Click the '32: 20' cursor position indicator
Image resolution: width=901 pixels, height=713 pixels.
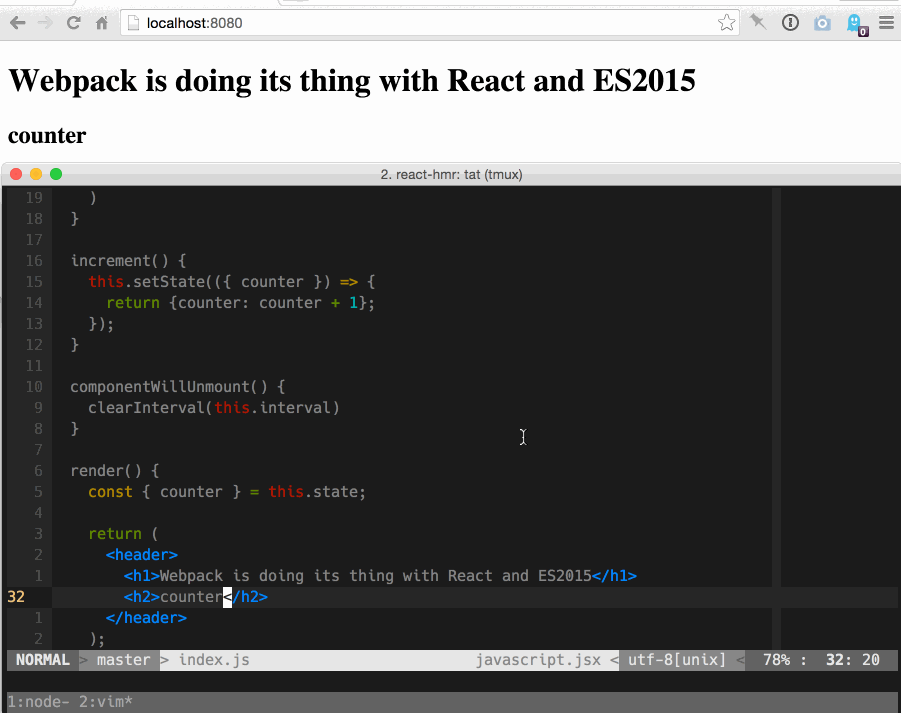click(853, 660)
